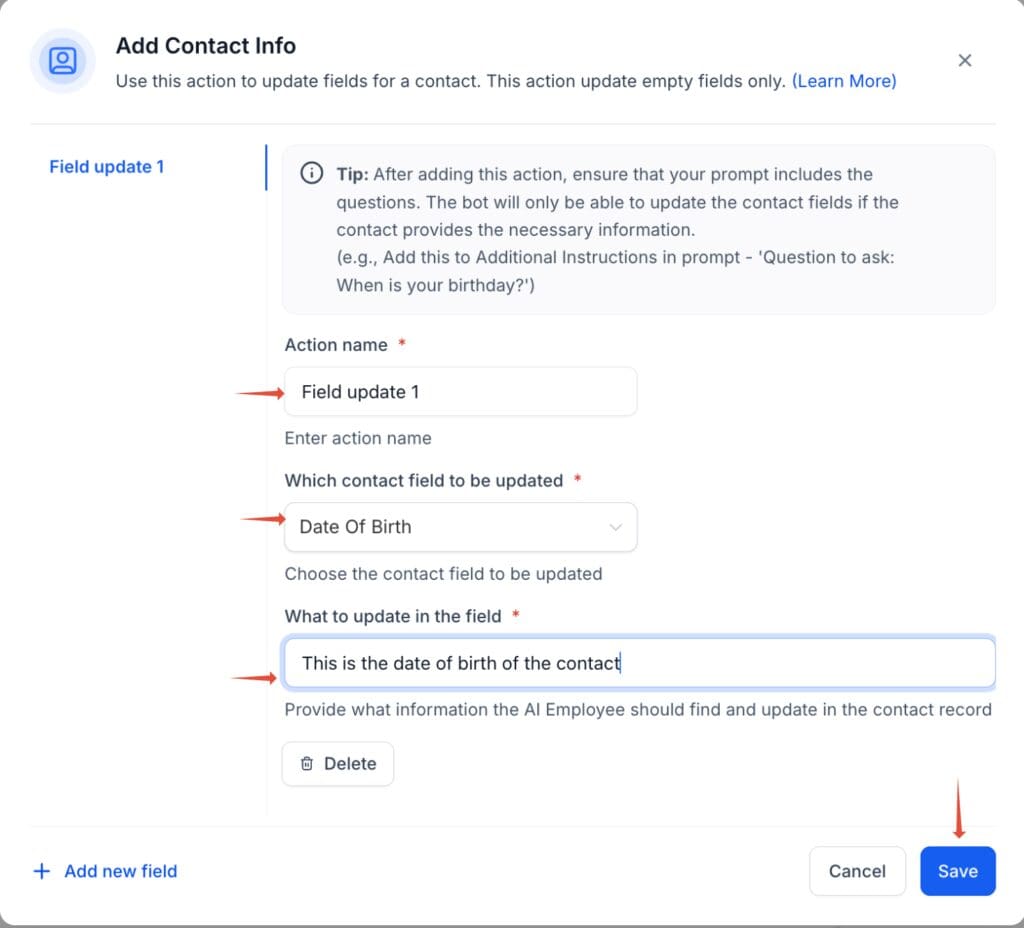Open the Learn More link
This screenshot has width=1024, height=928.
point(843,81)
